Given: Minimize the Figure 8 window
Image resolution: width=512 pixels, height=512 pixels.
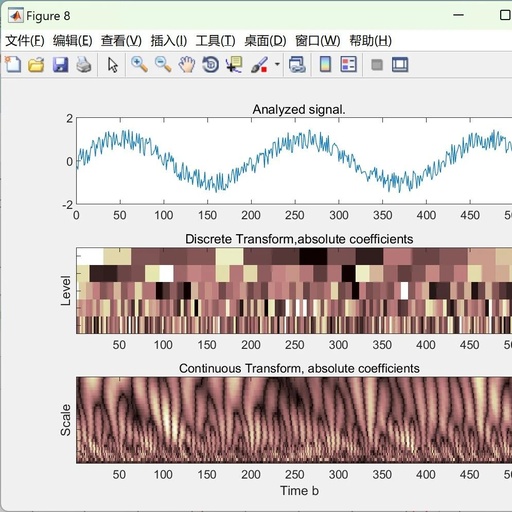Looking at the screenshot, I should (x=459, y=15).
